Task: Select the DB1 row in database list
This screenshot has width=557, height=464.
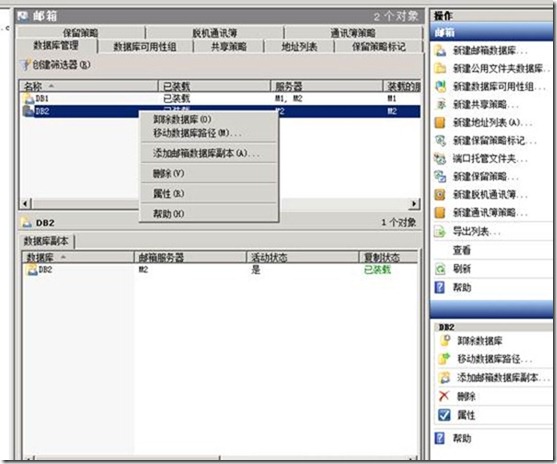Action: click(x=220, y=98)
